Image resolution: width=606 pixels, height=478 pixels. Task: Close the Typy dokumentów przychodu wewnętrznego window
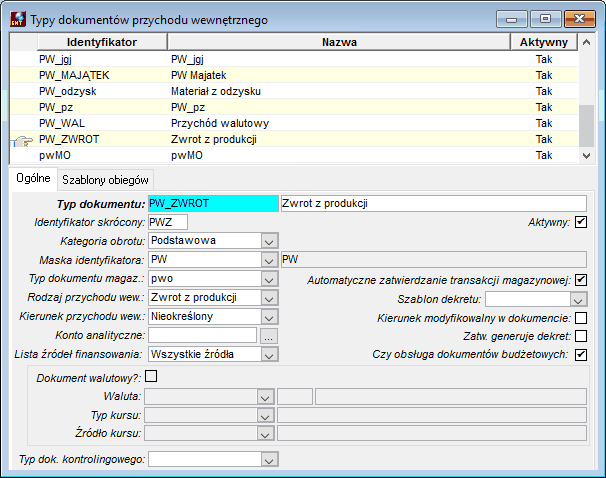(x=579, y=19)
